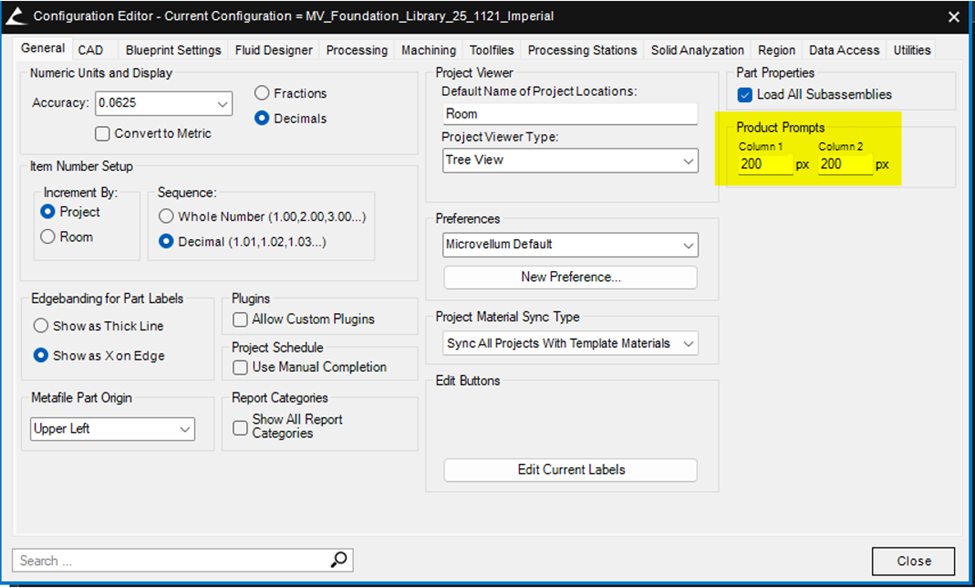Open the Accuracy dropdown
975x588 pixels.
pyautogui.click(x=221, y=103)
